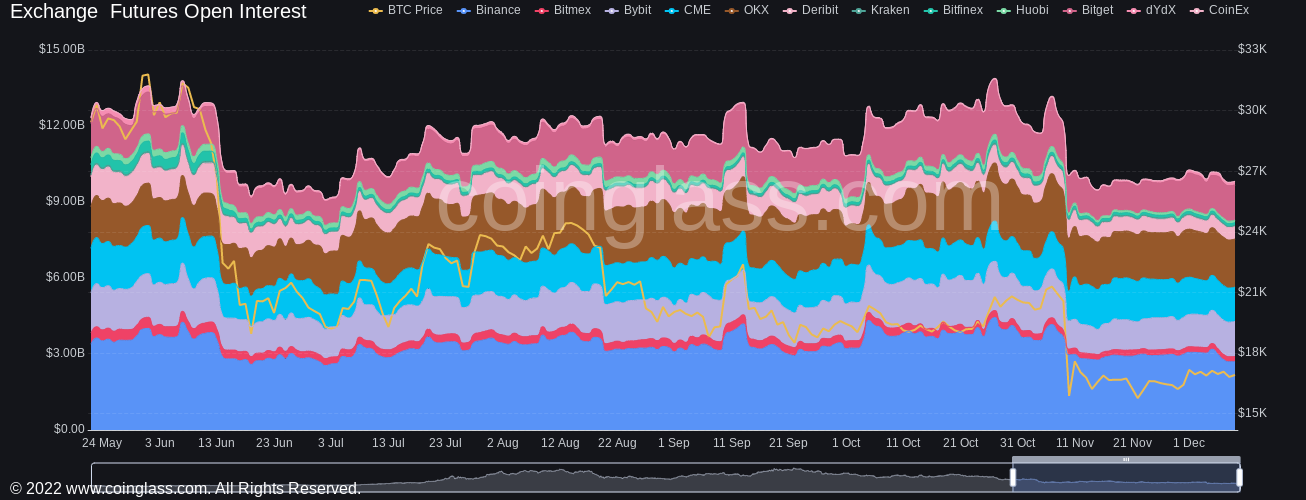Hide the CoinEx series from chart
1306x500 pixels.
(x=1197, y=11)
